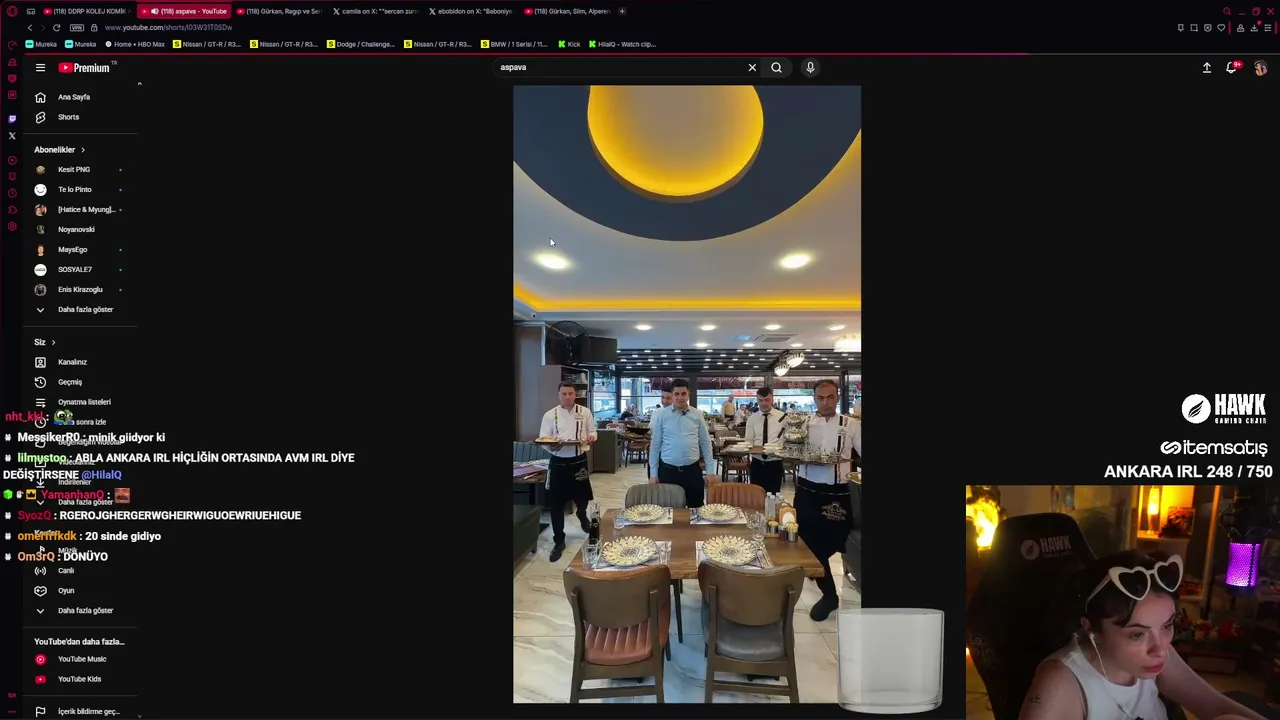The image size is (1280, 720).
Task: Open the YouTube notifications bell
Action: tap(1232, 68)
